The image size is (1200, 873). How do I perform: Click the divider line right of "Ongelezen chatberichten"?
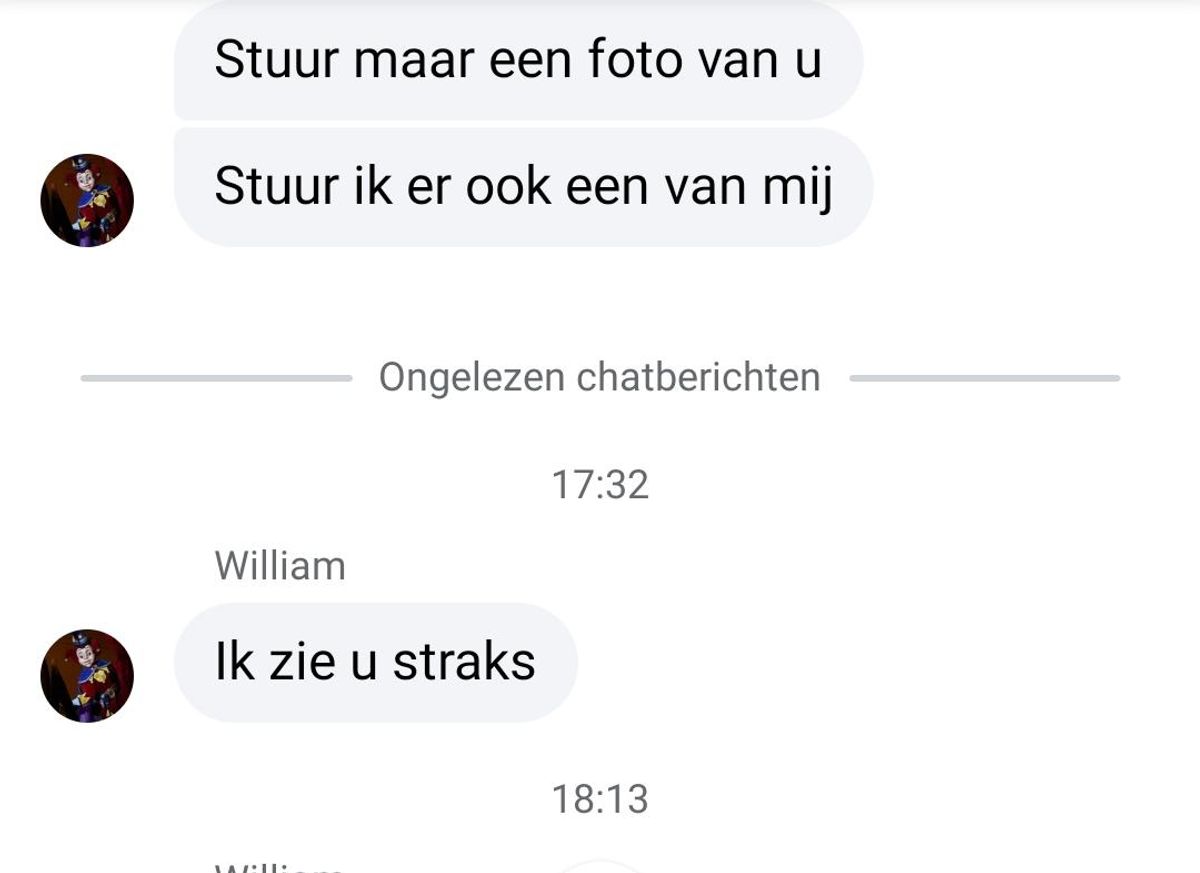point(984,378)
